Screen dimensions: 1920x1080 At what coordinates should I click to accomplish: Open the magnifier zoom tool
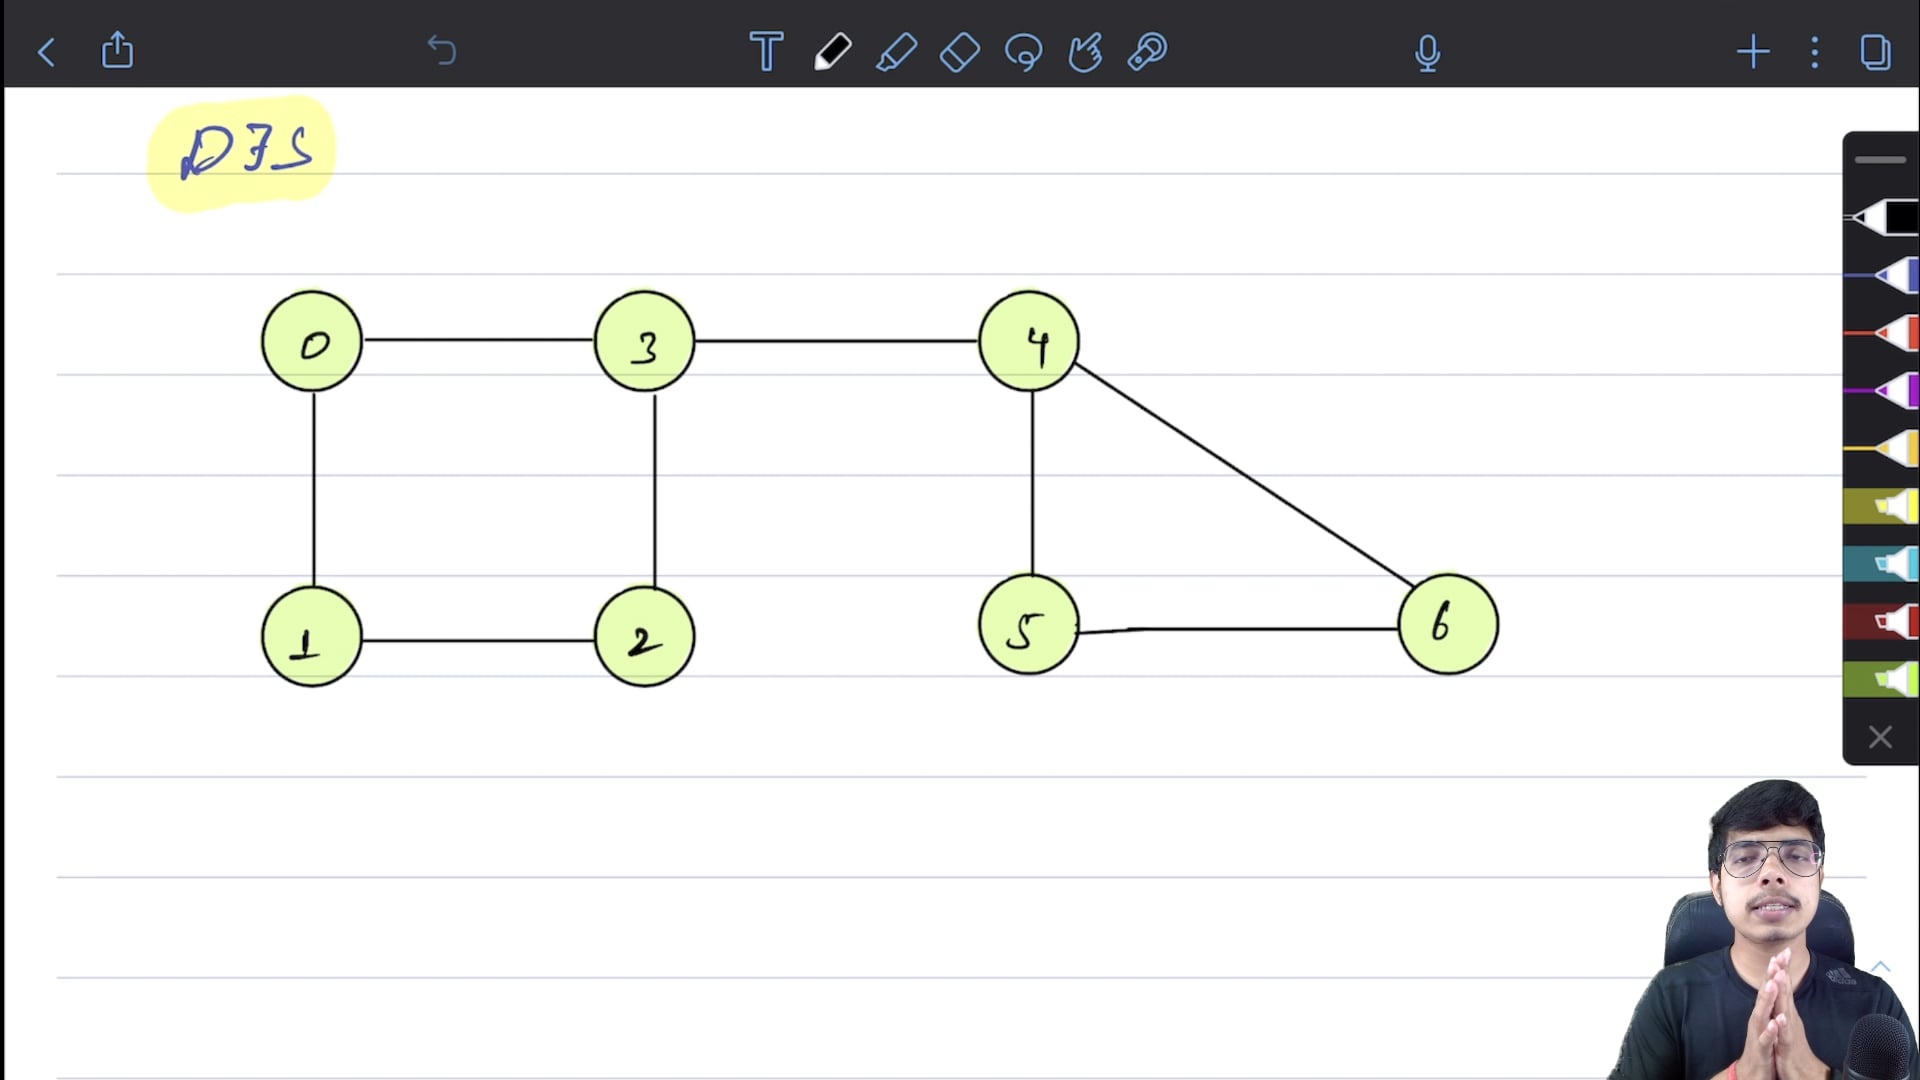click(1148, 52)
